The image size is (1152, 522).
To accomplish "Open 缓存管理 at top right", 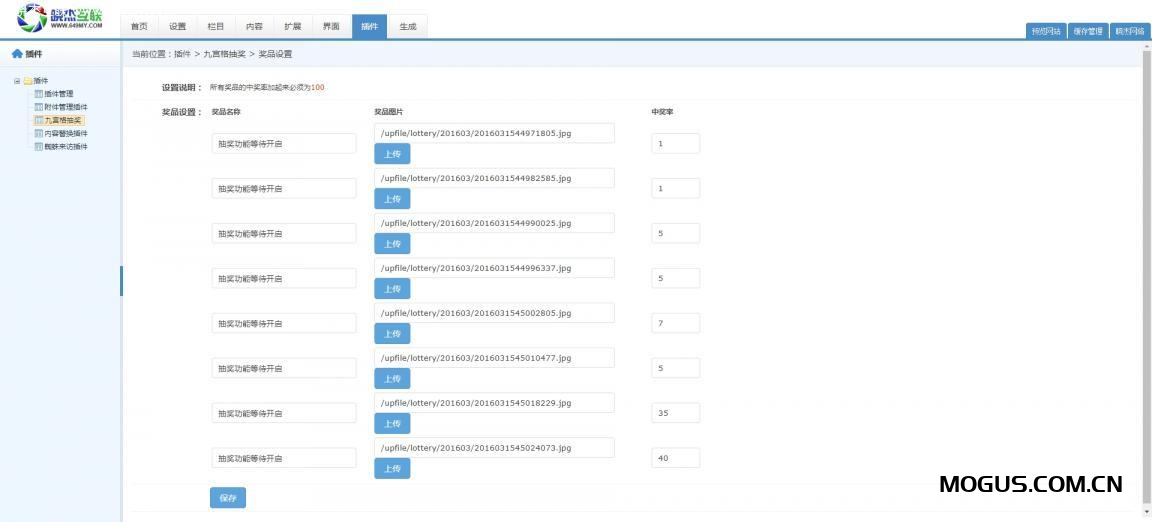I will point(1088,31).
